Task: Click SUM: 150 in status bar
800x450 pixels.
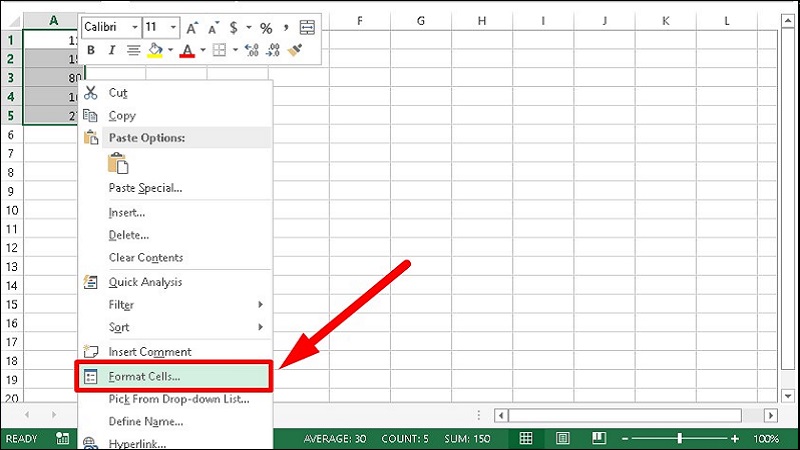Action: pos(467,439)
